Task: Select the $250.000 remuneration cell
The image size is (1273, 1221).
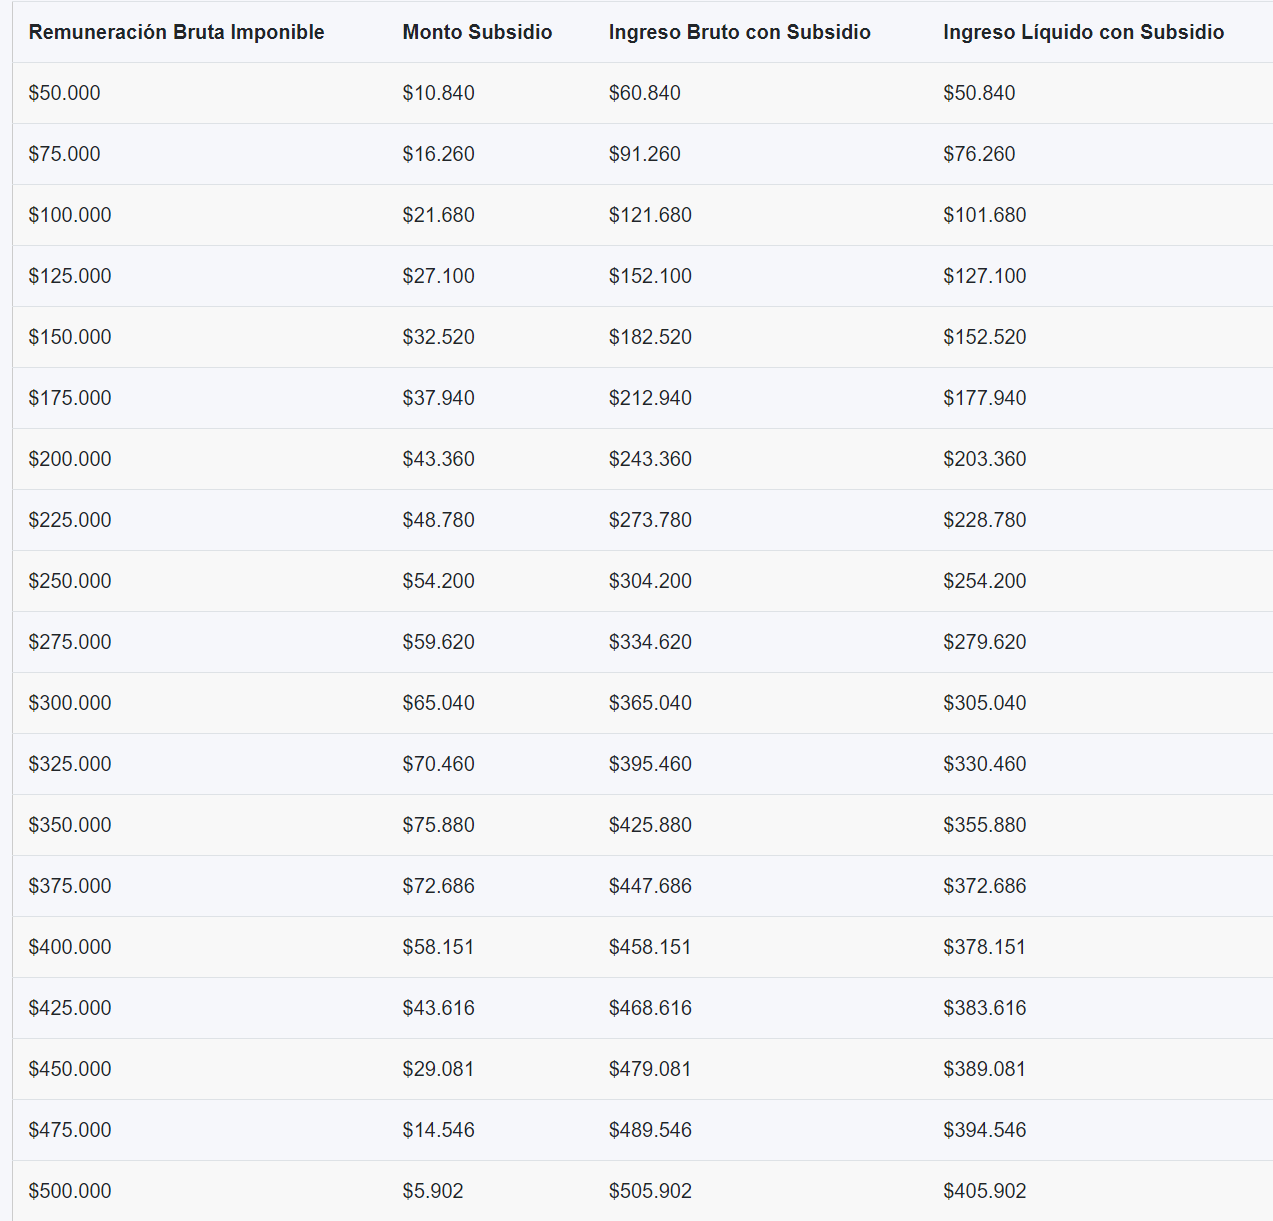Action: click(x=70, y=581)
